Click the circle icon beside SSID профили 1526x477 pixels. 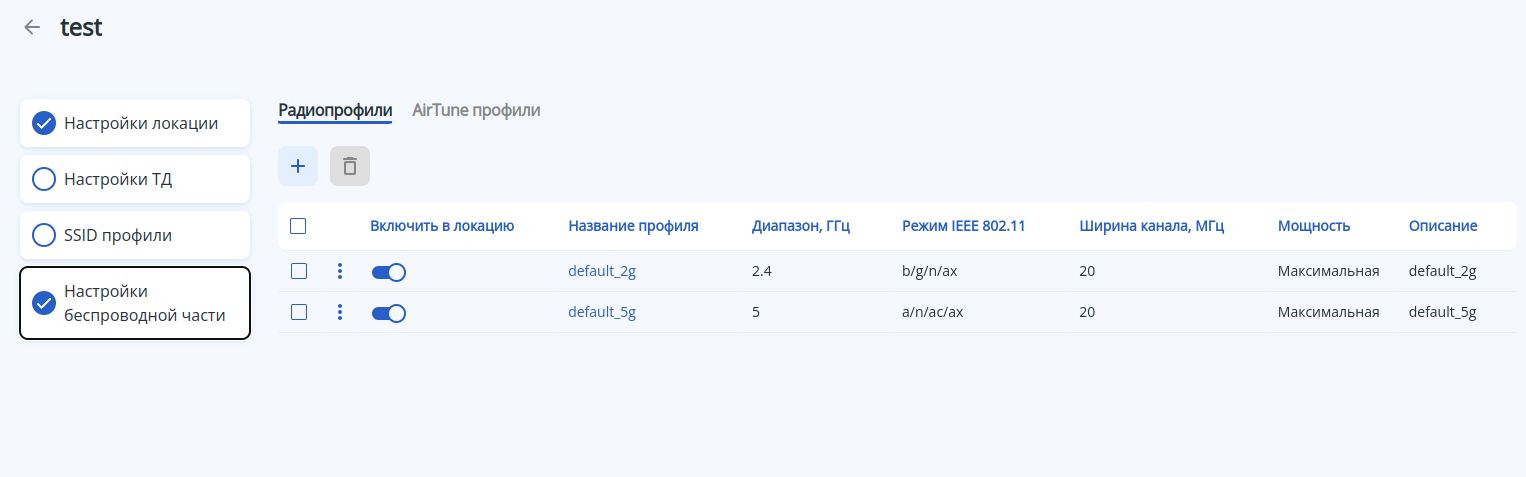pyautogui.click(x=44, y=235)
